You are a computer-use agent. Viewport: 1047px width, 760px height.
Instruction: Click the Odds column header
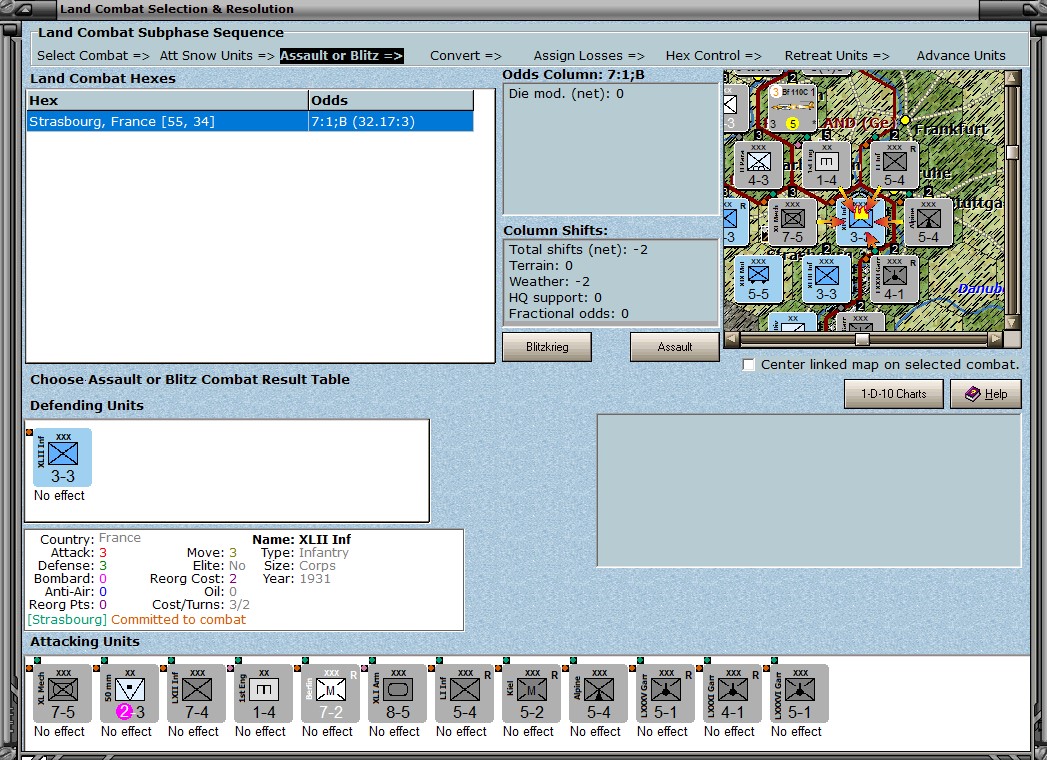(391, 100)
